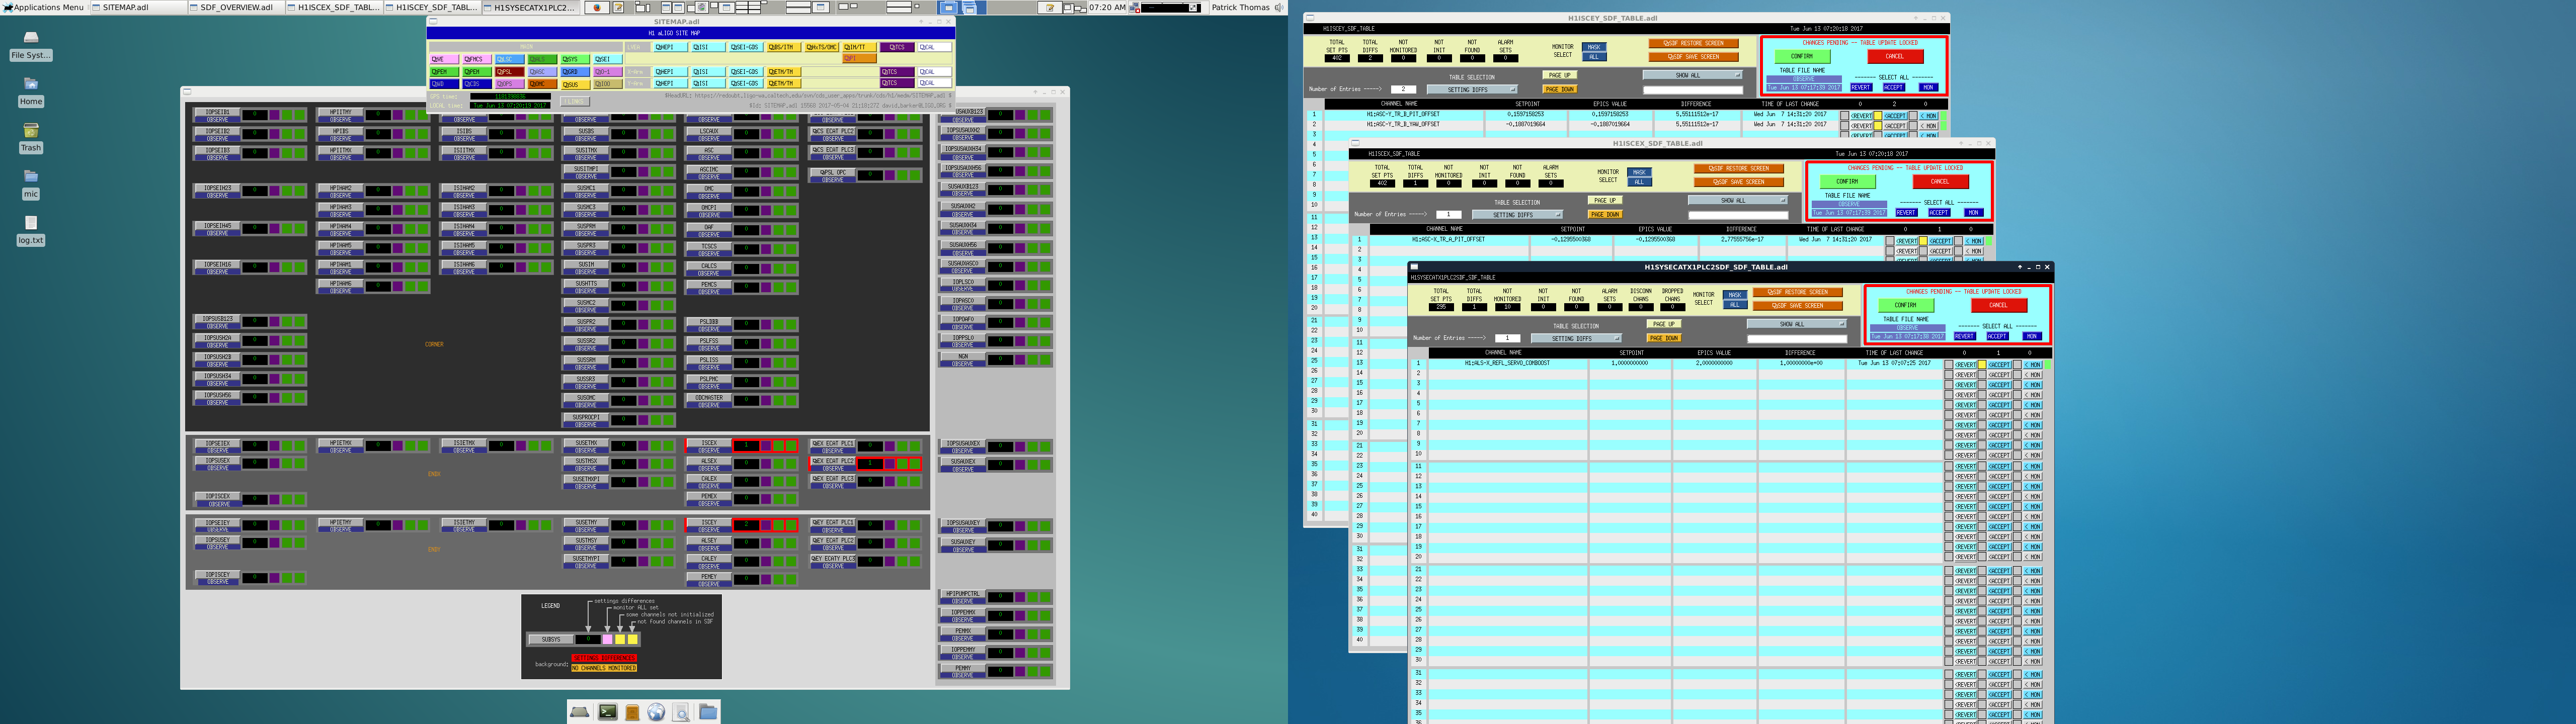Check revert box for H1:ASC-Y_TR_B_PIT_OFFSET in ISCEY table
The height and width of the screenshot is (724, 2576).
point(1845,116)
